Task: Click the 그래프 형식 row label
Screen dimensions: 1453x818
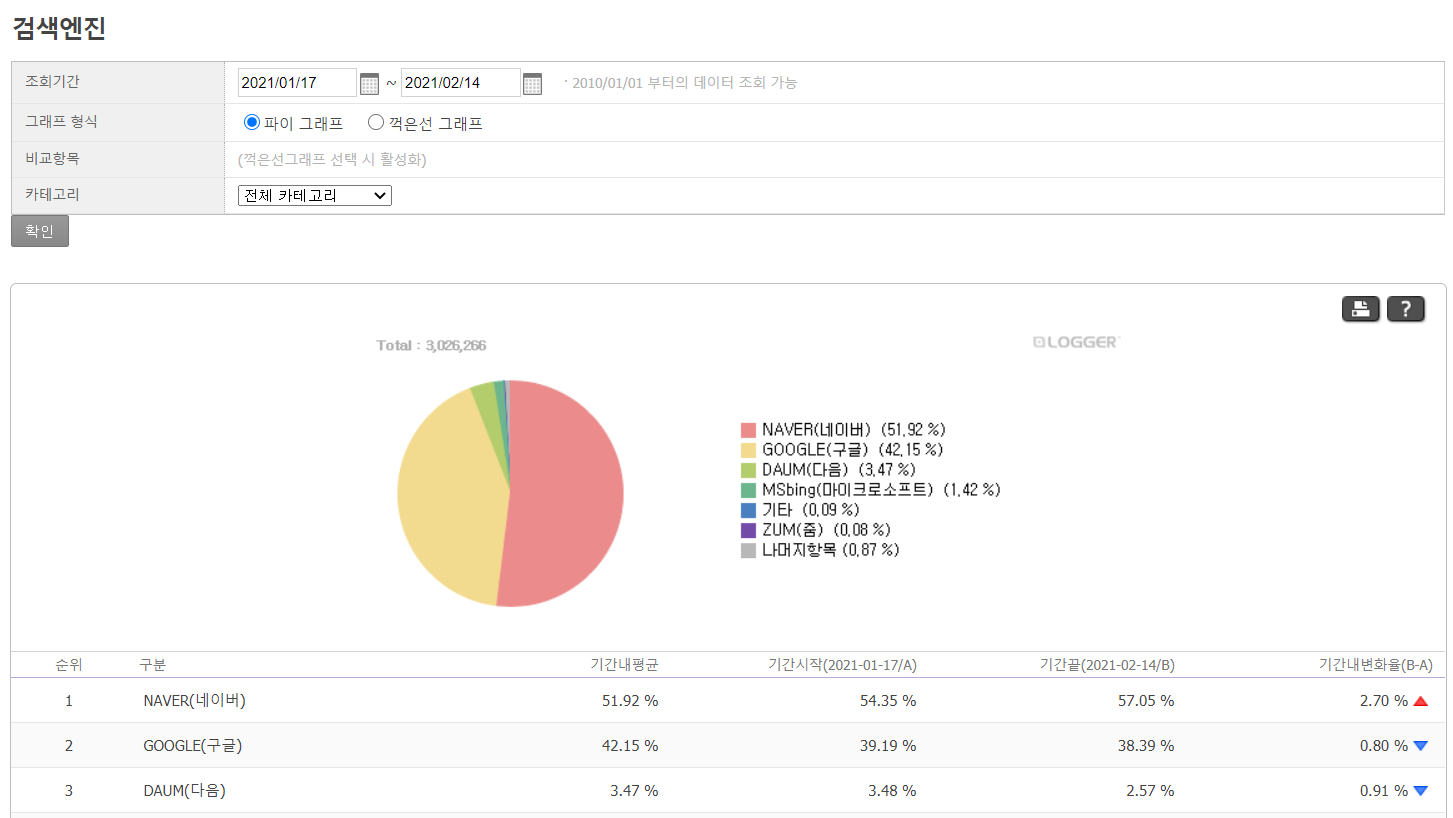Action: pyautogui.click(x=61, y=122)
